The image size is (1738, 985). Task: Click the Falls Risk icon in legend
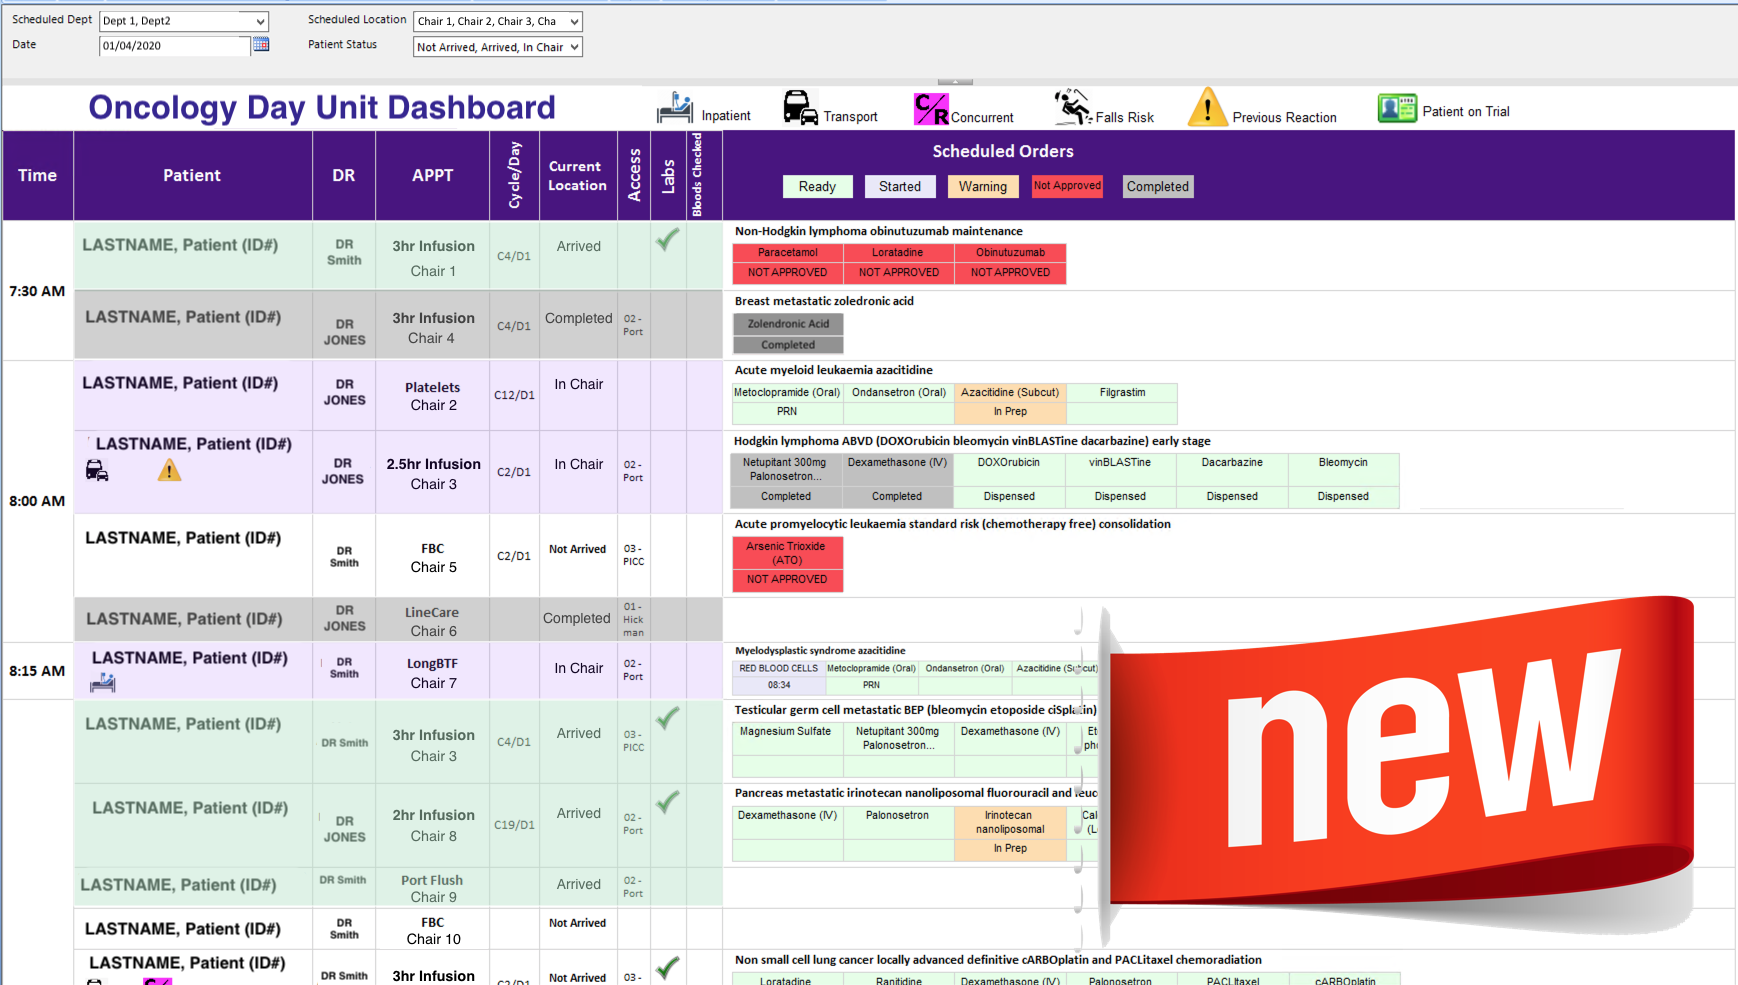click(1072, 108)
